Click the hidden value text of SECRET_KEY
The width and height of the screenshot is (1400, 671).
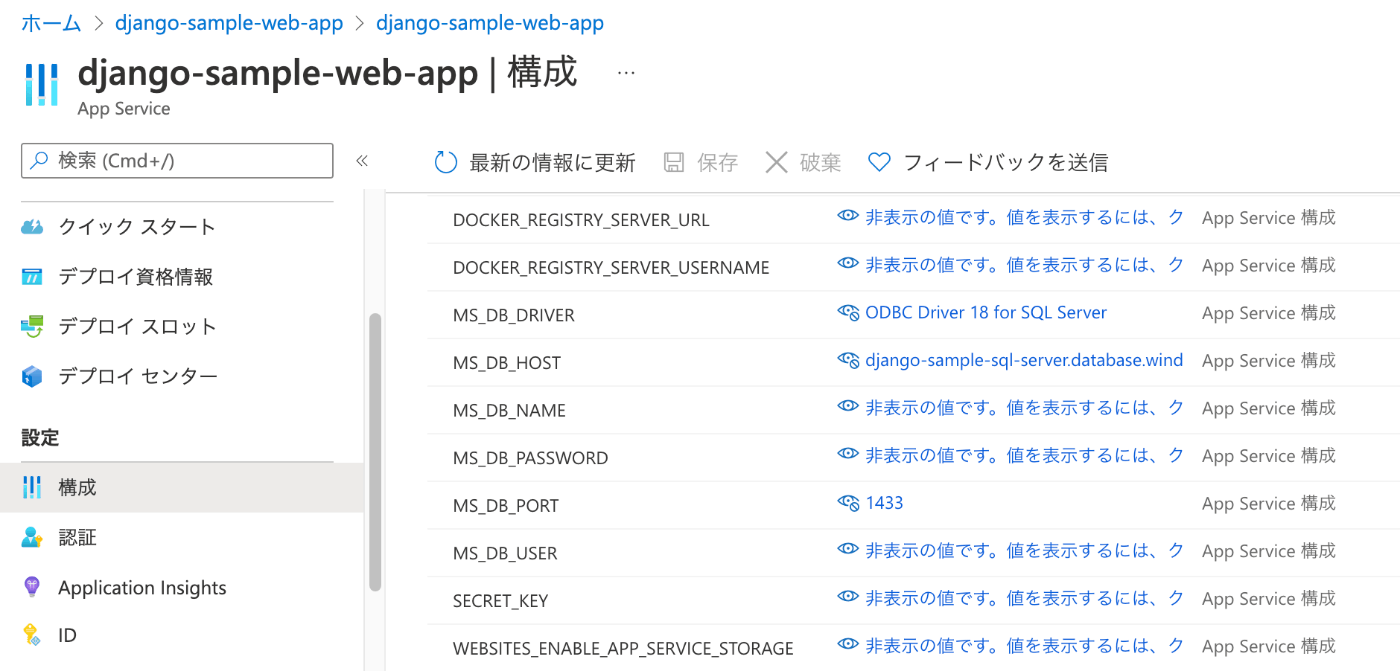pyautogui.click(x=1025, y=598)
